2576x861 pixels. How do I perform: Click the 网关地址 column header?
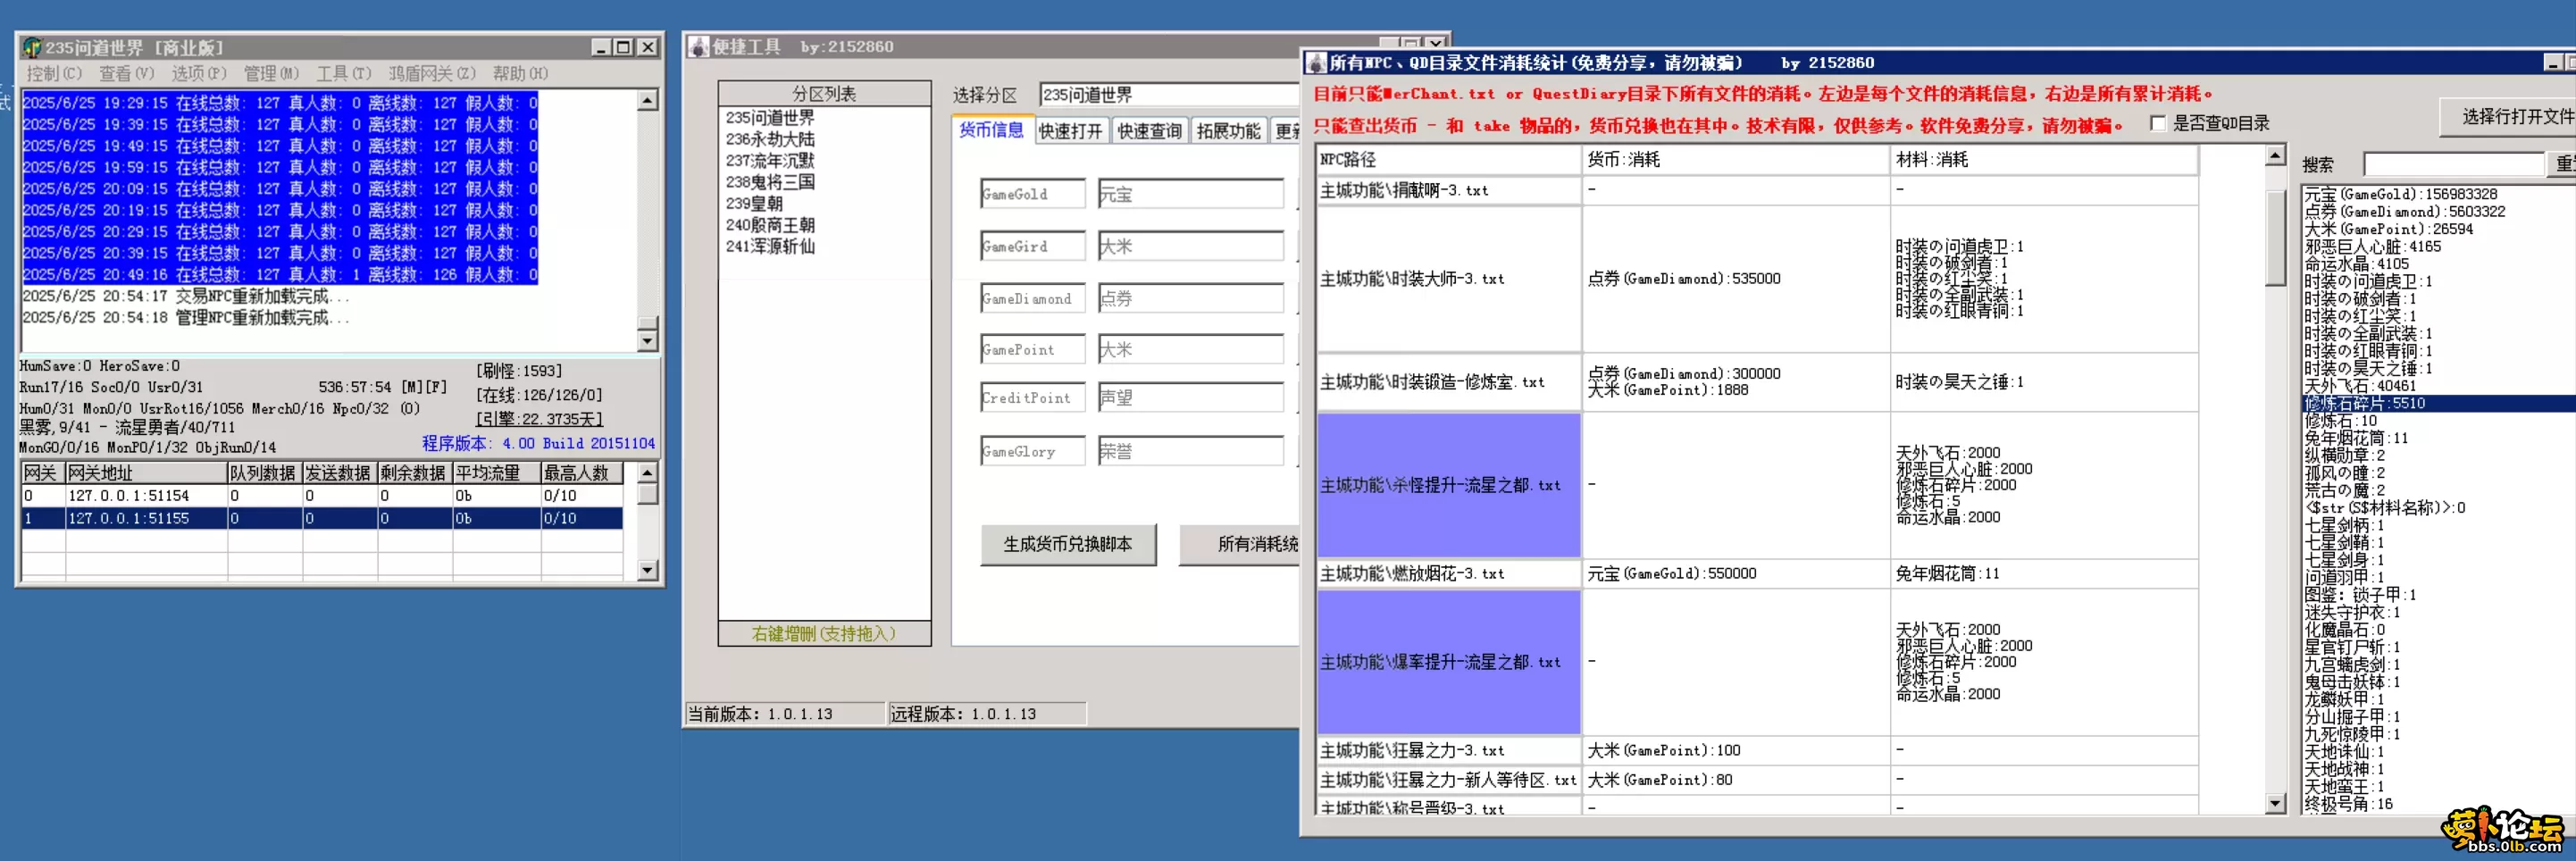click(146, 473)
